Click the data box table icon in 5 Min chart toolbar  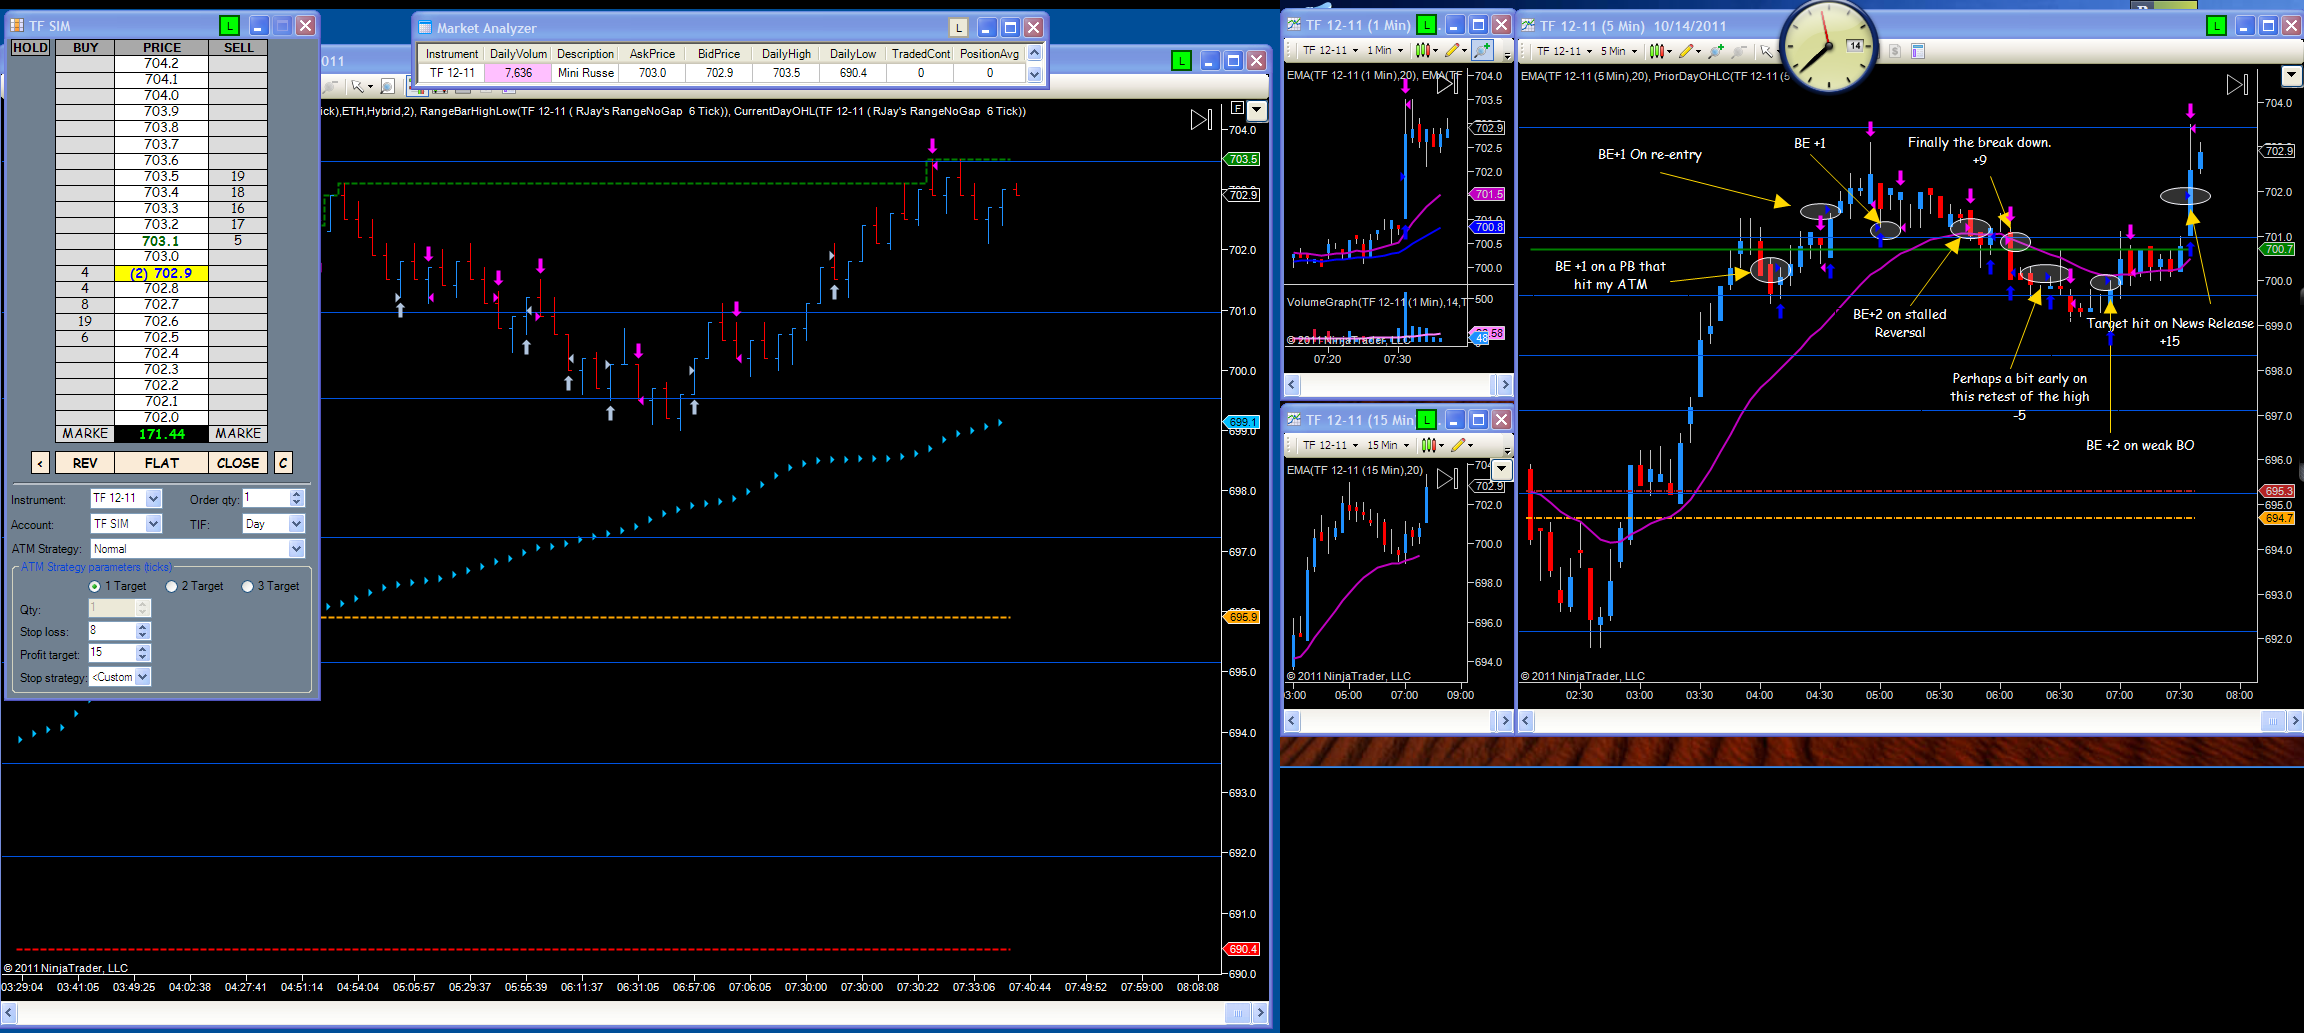coord(1918,51)
